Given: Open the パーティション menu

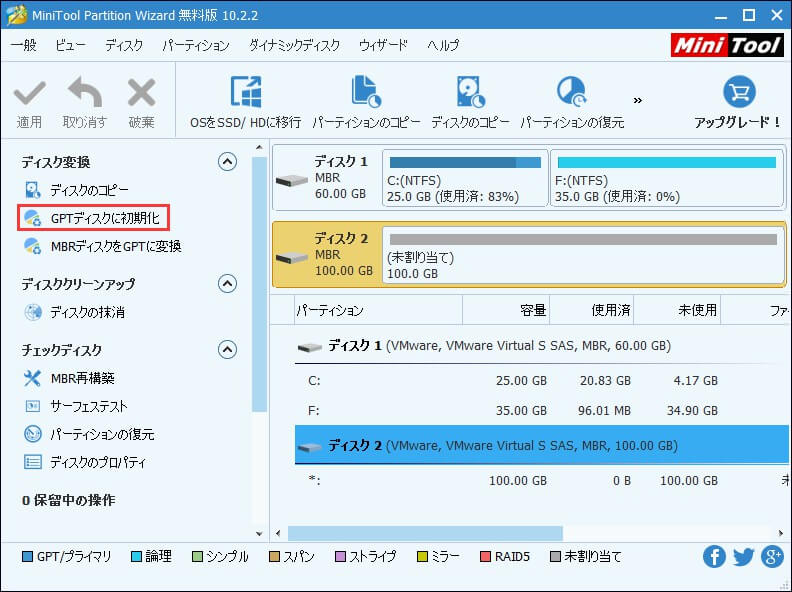Looking at the screenshot, I should (196, 45).
